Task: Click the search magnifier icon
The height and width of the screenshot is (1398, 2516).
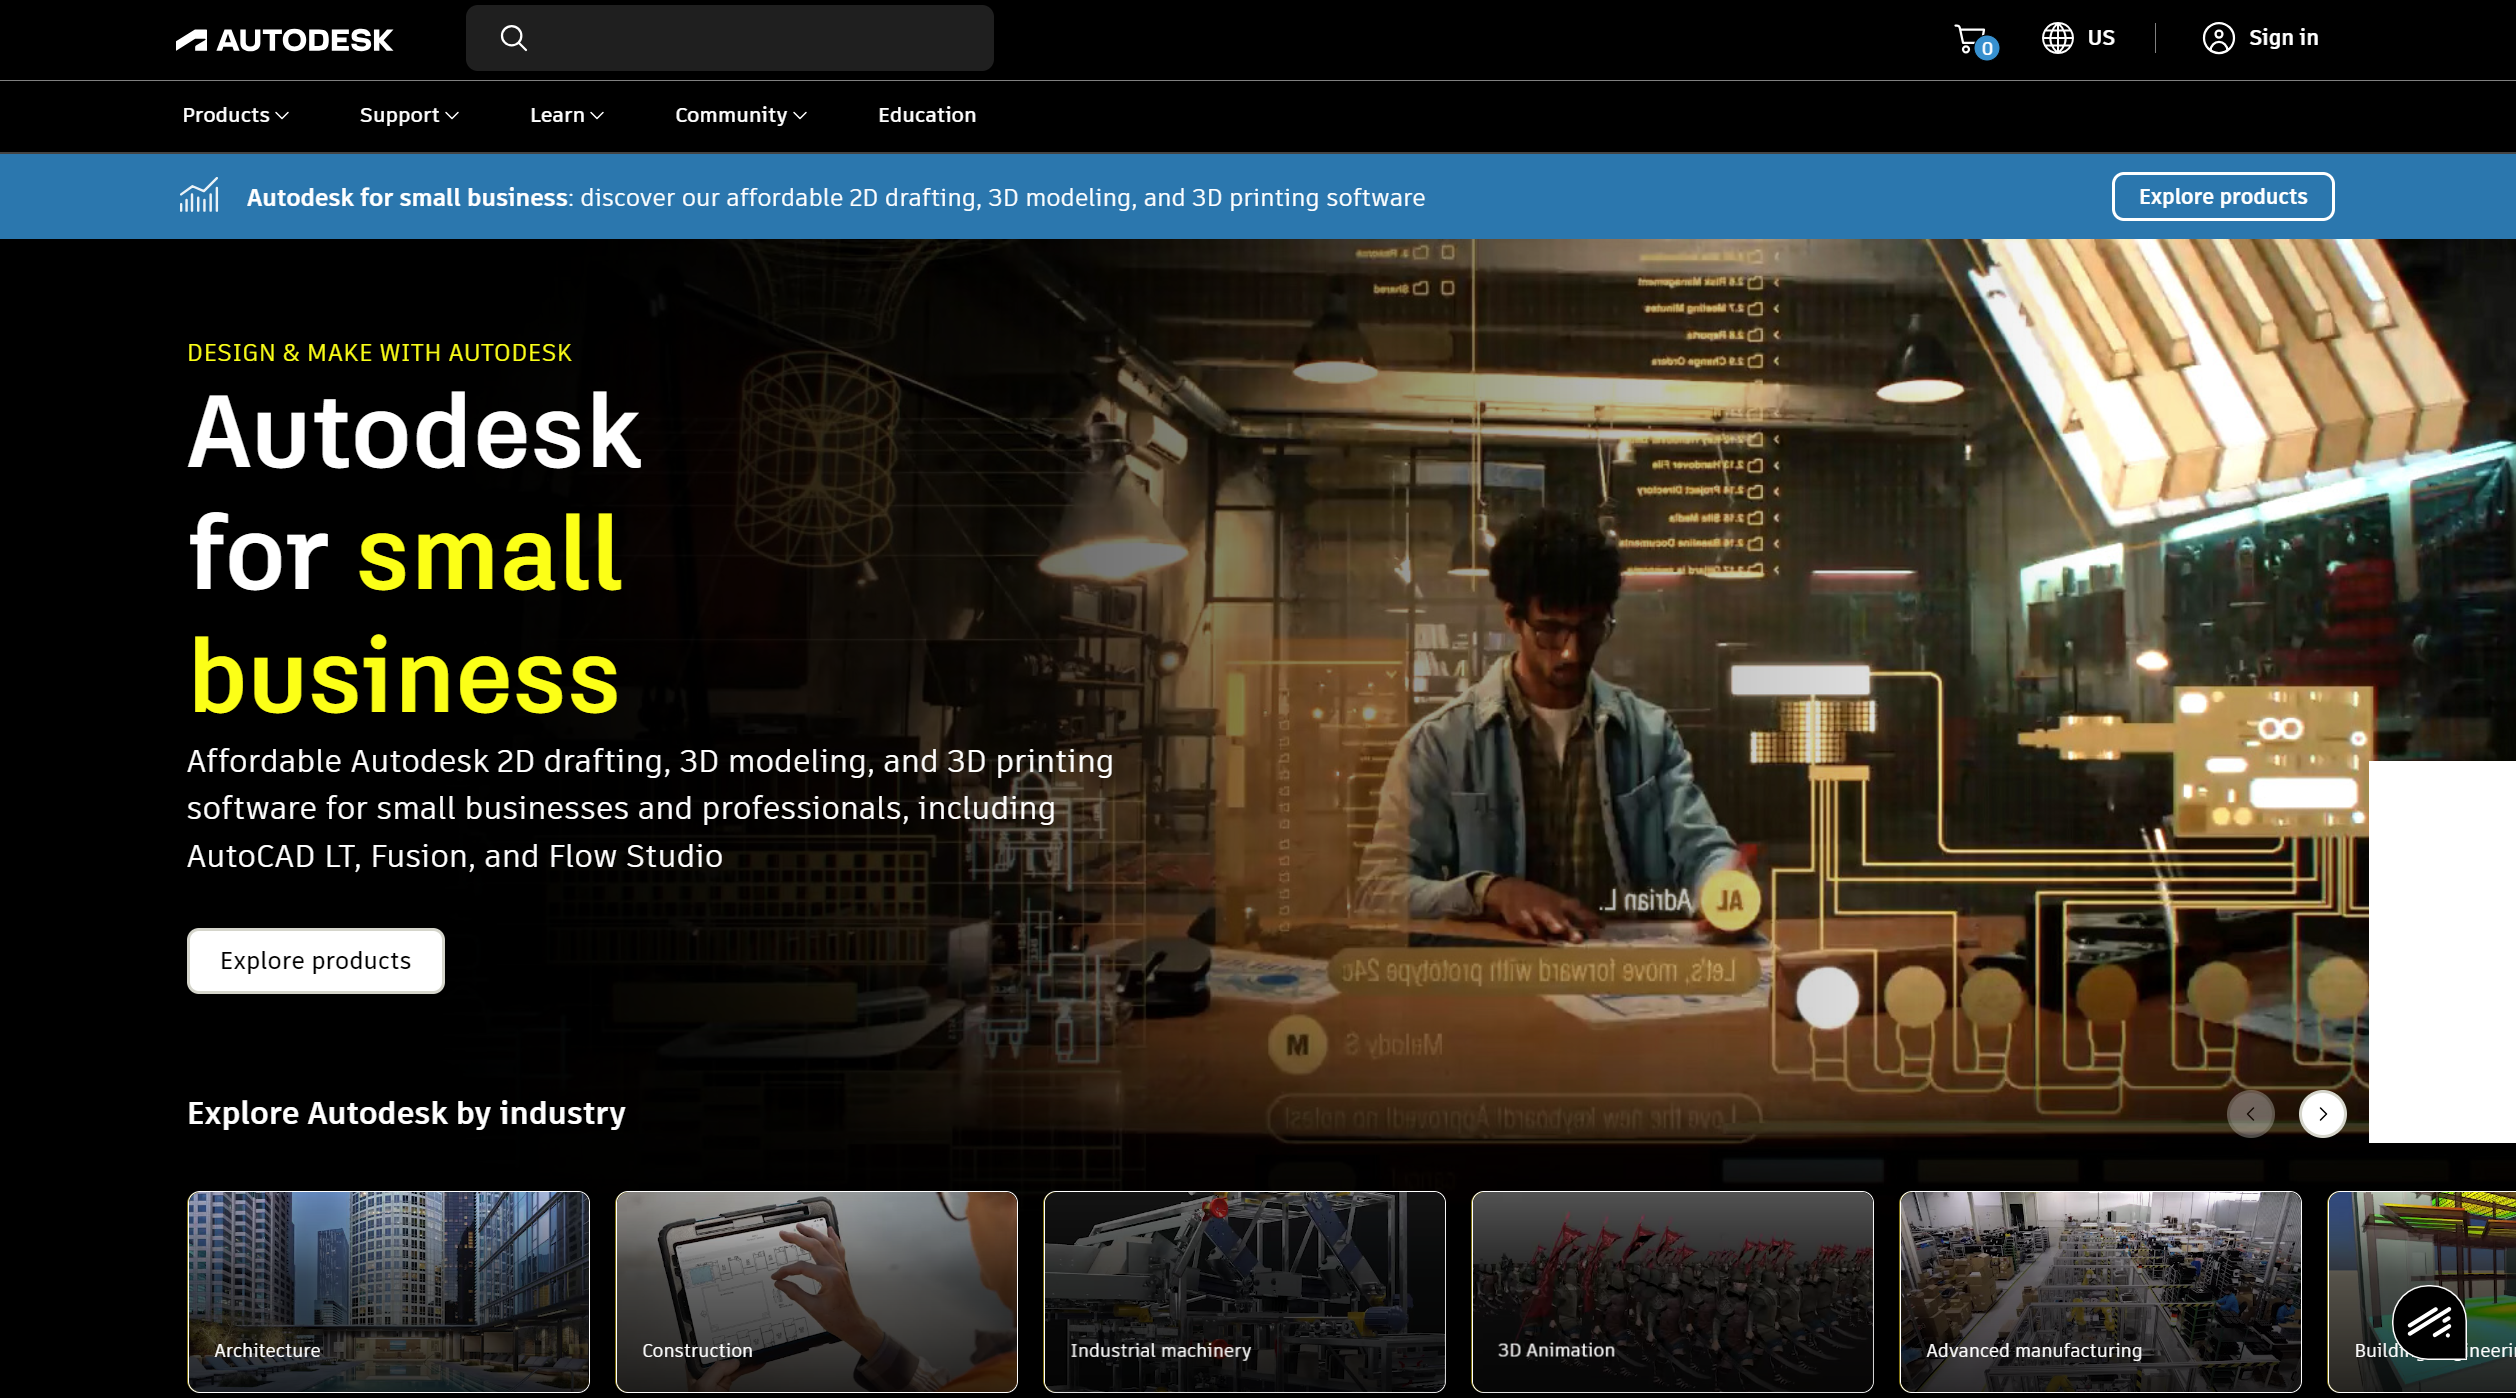Action: pyautogui.click(x=514, y=38)
